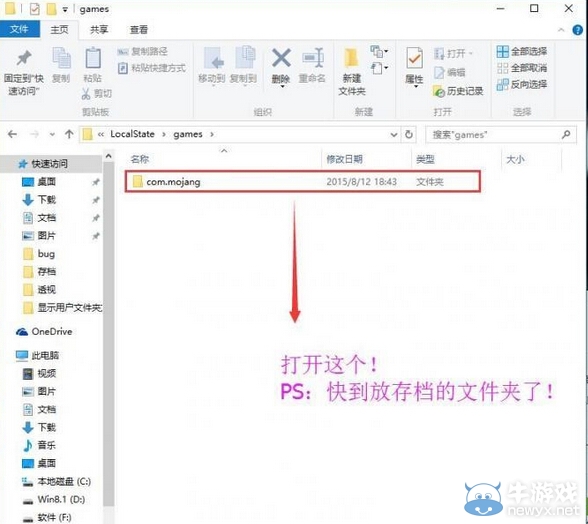Expand chevron after games in path

click(x=212, y=134)
